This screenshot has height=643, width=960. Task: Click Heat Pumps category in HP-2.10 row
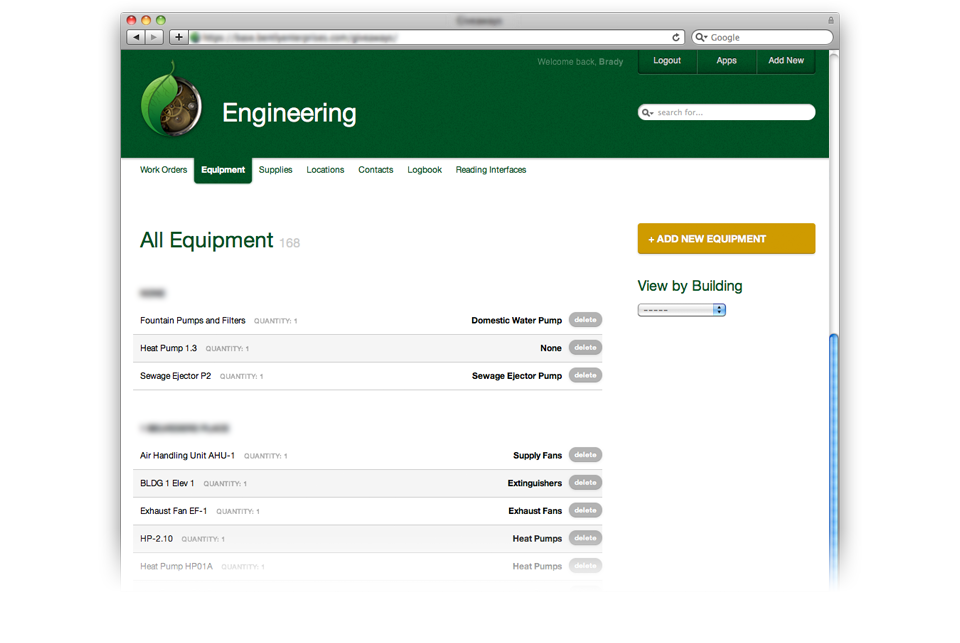pos(538,539)
